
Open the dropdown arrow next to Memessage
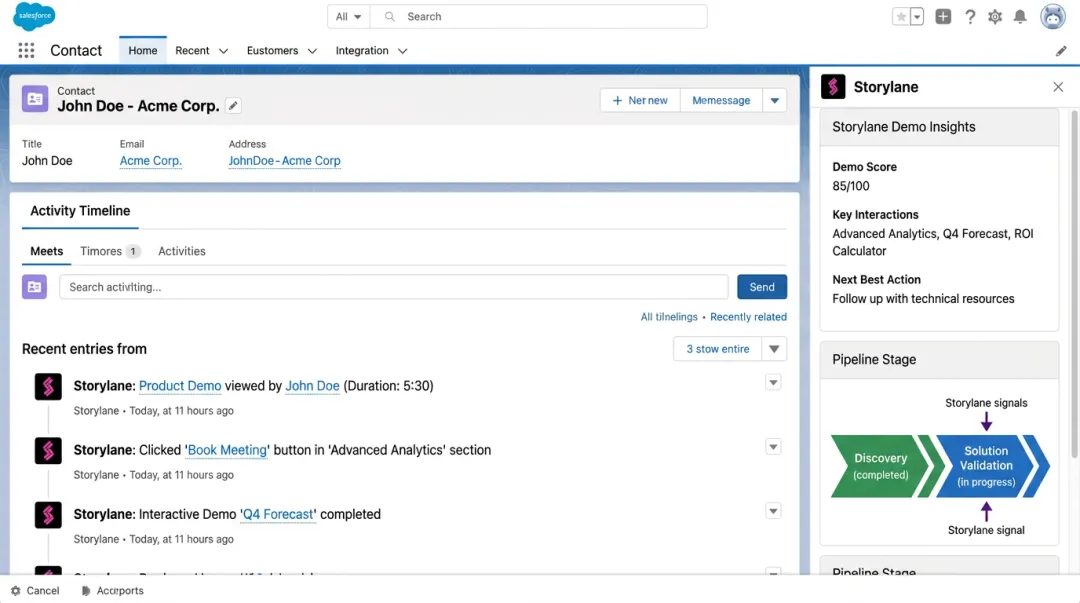point(774,101)
